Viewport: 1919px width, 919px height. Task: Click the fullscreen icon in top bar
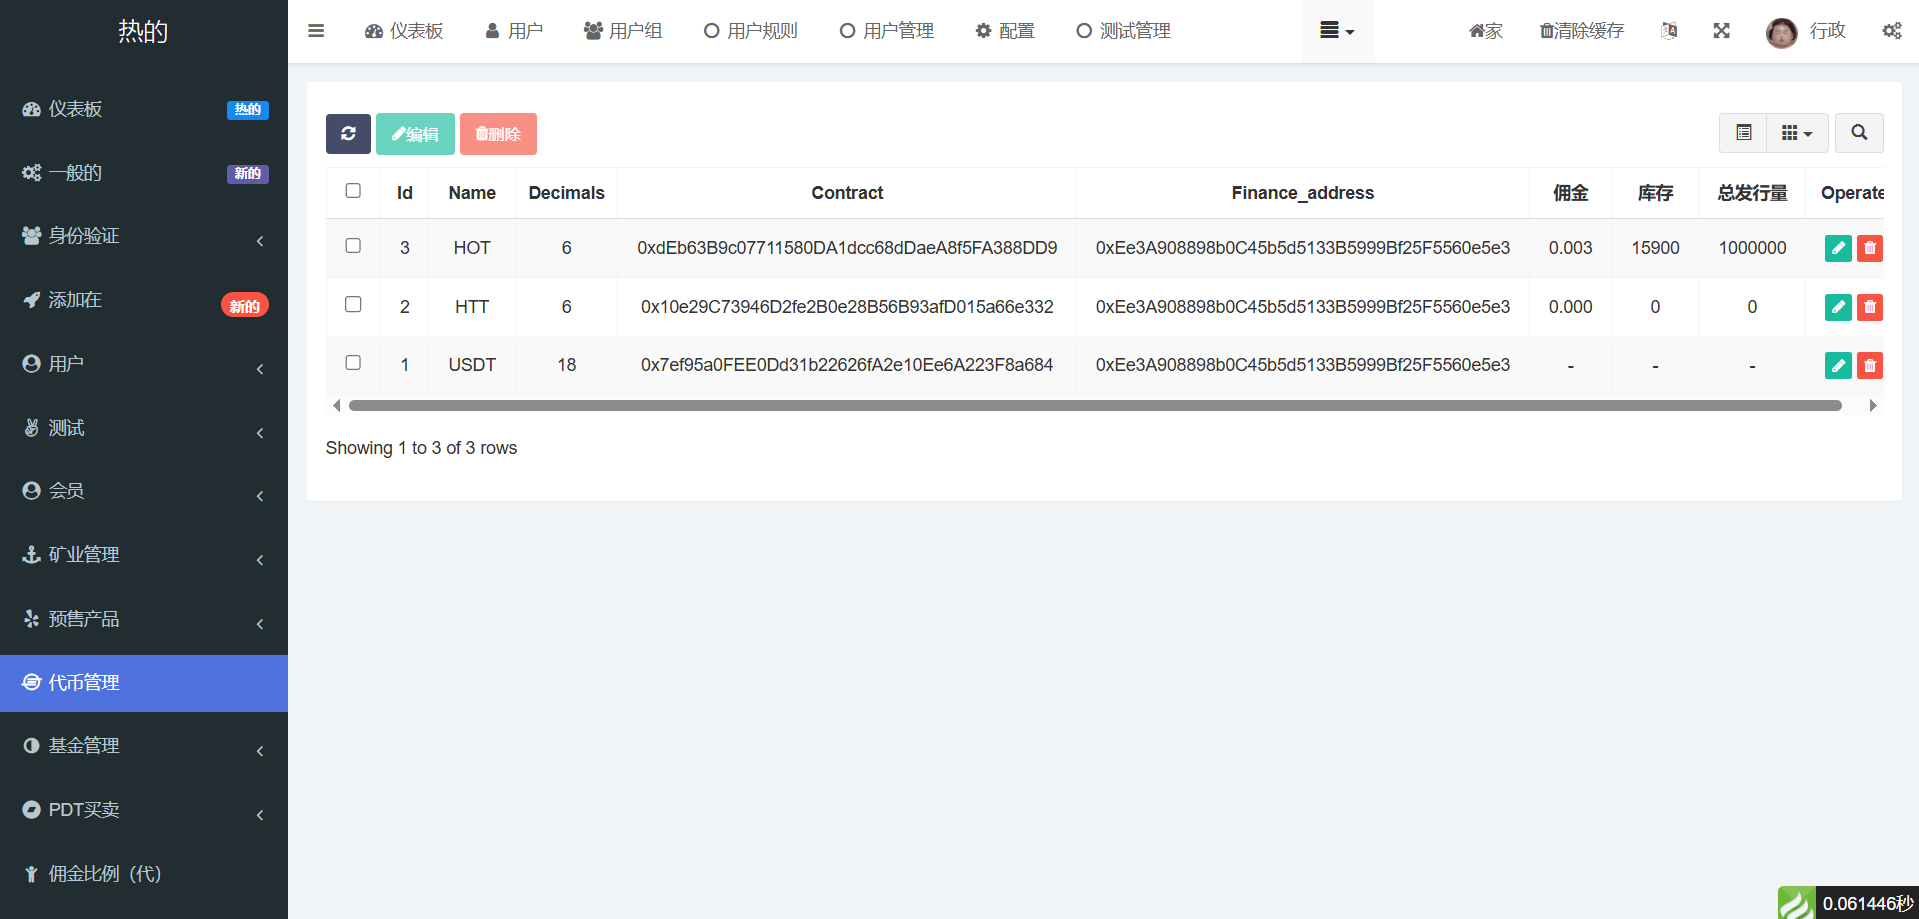pyautogui.click(x=1721, y=31)
